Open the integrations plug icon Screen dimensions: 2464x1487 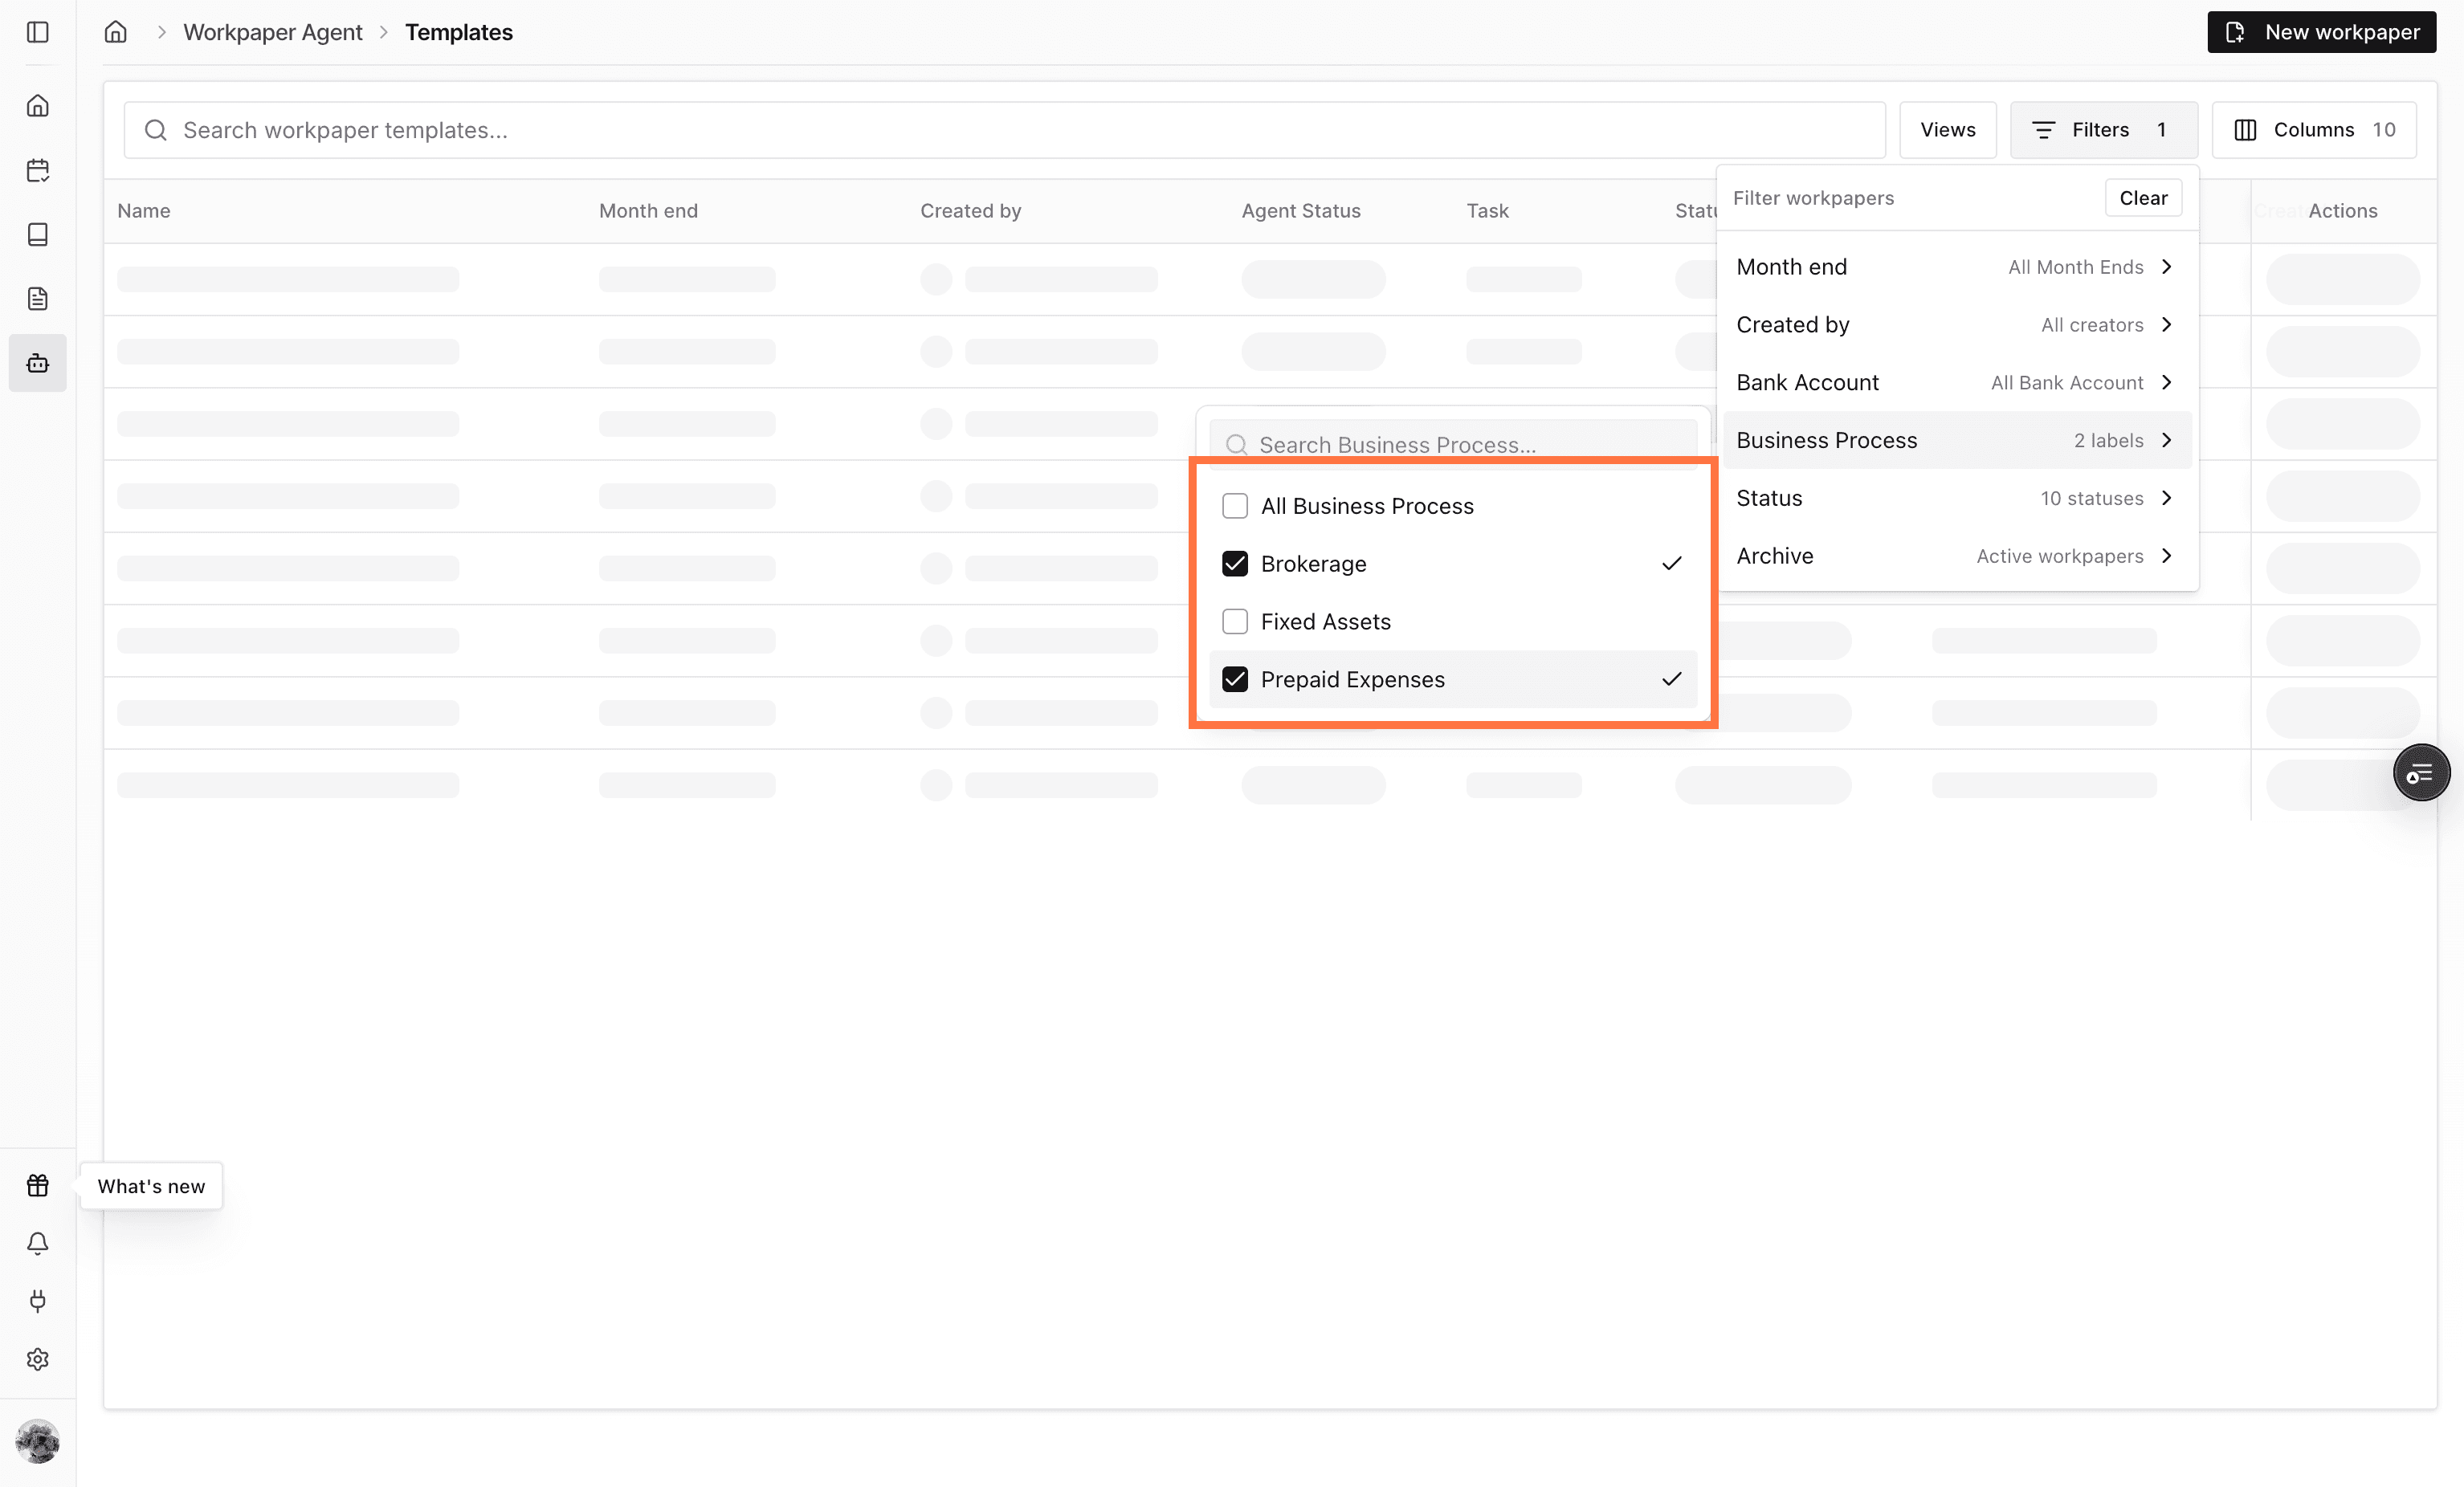pyautogui.click(x=38, y=1301)
